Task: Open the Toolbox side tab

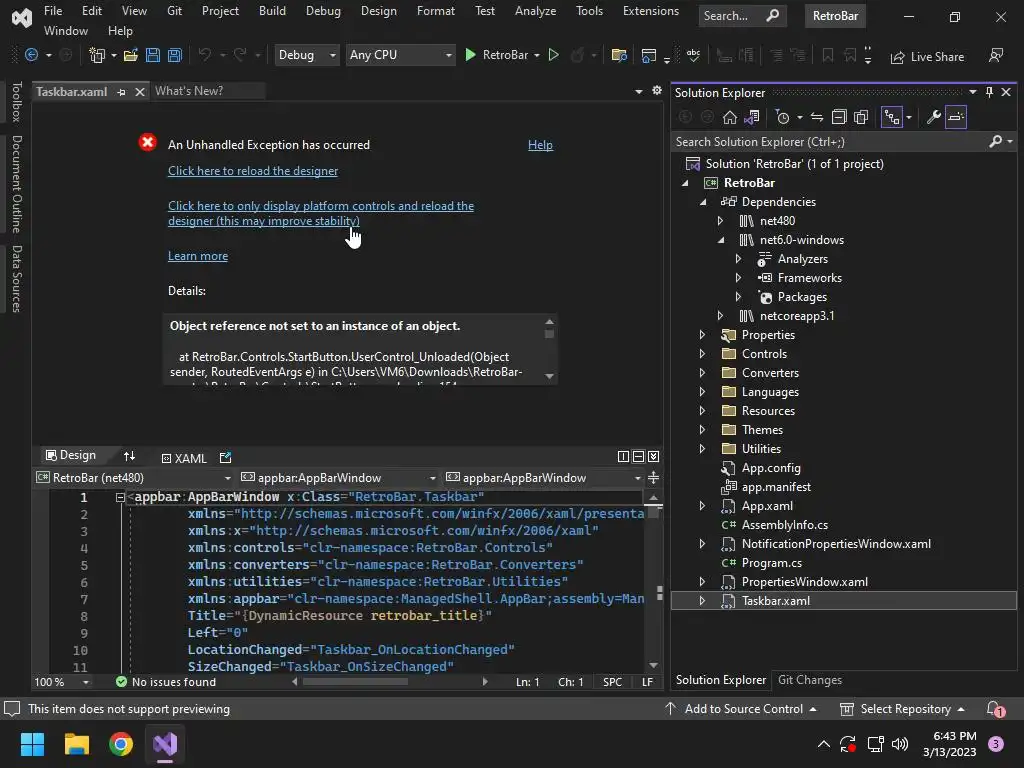Action: 17,101
